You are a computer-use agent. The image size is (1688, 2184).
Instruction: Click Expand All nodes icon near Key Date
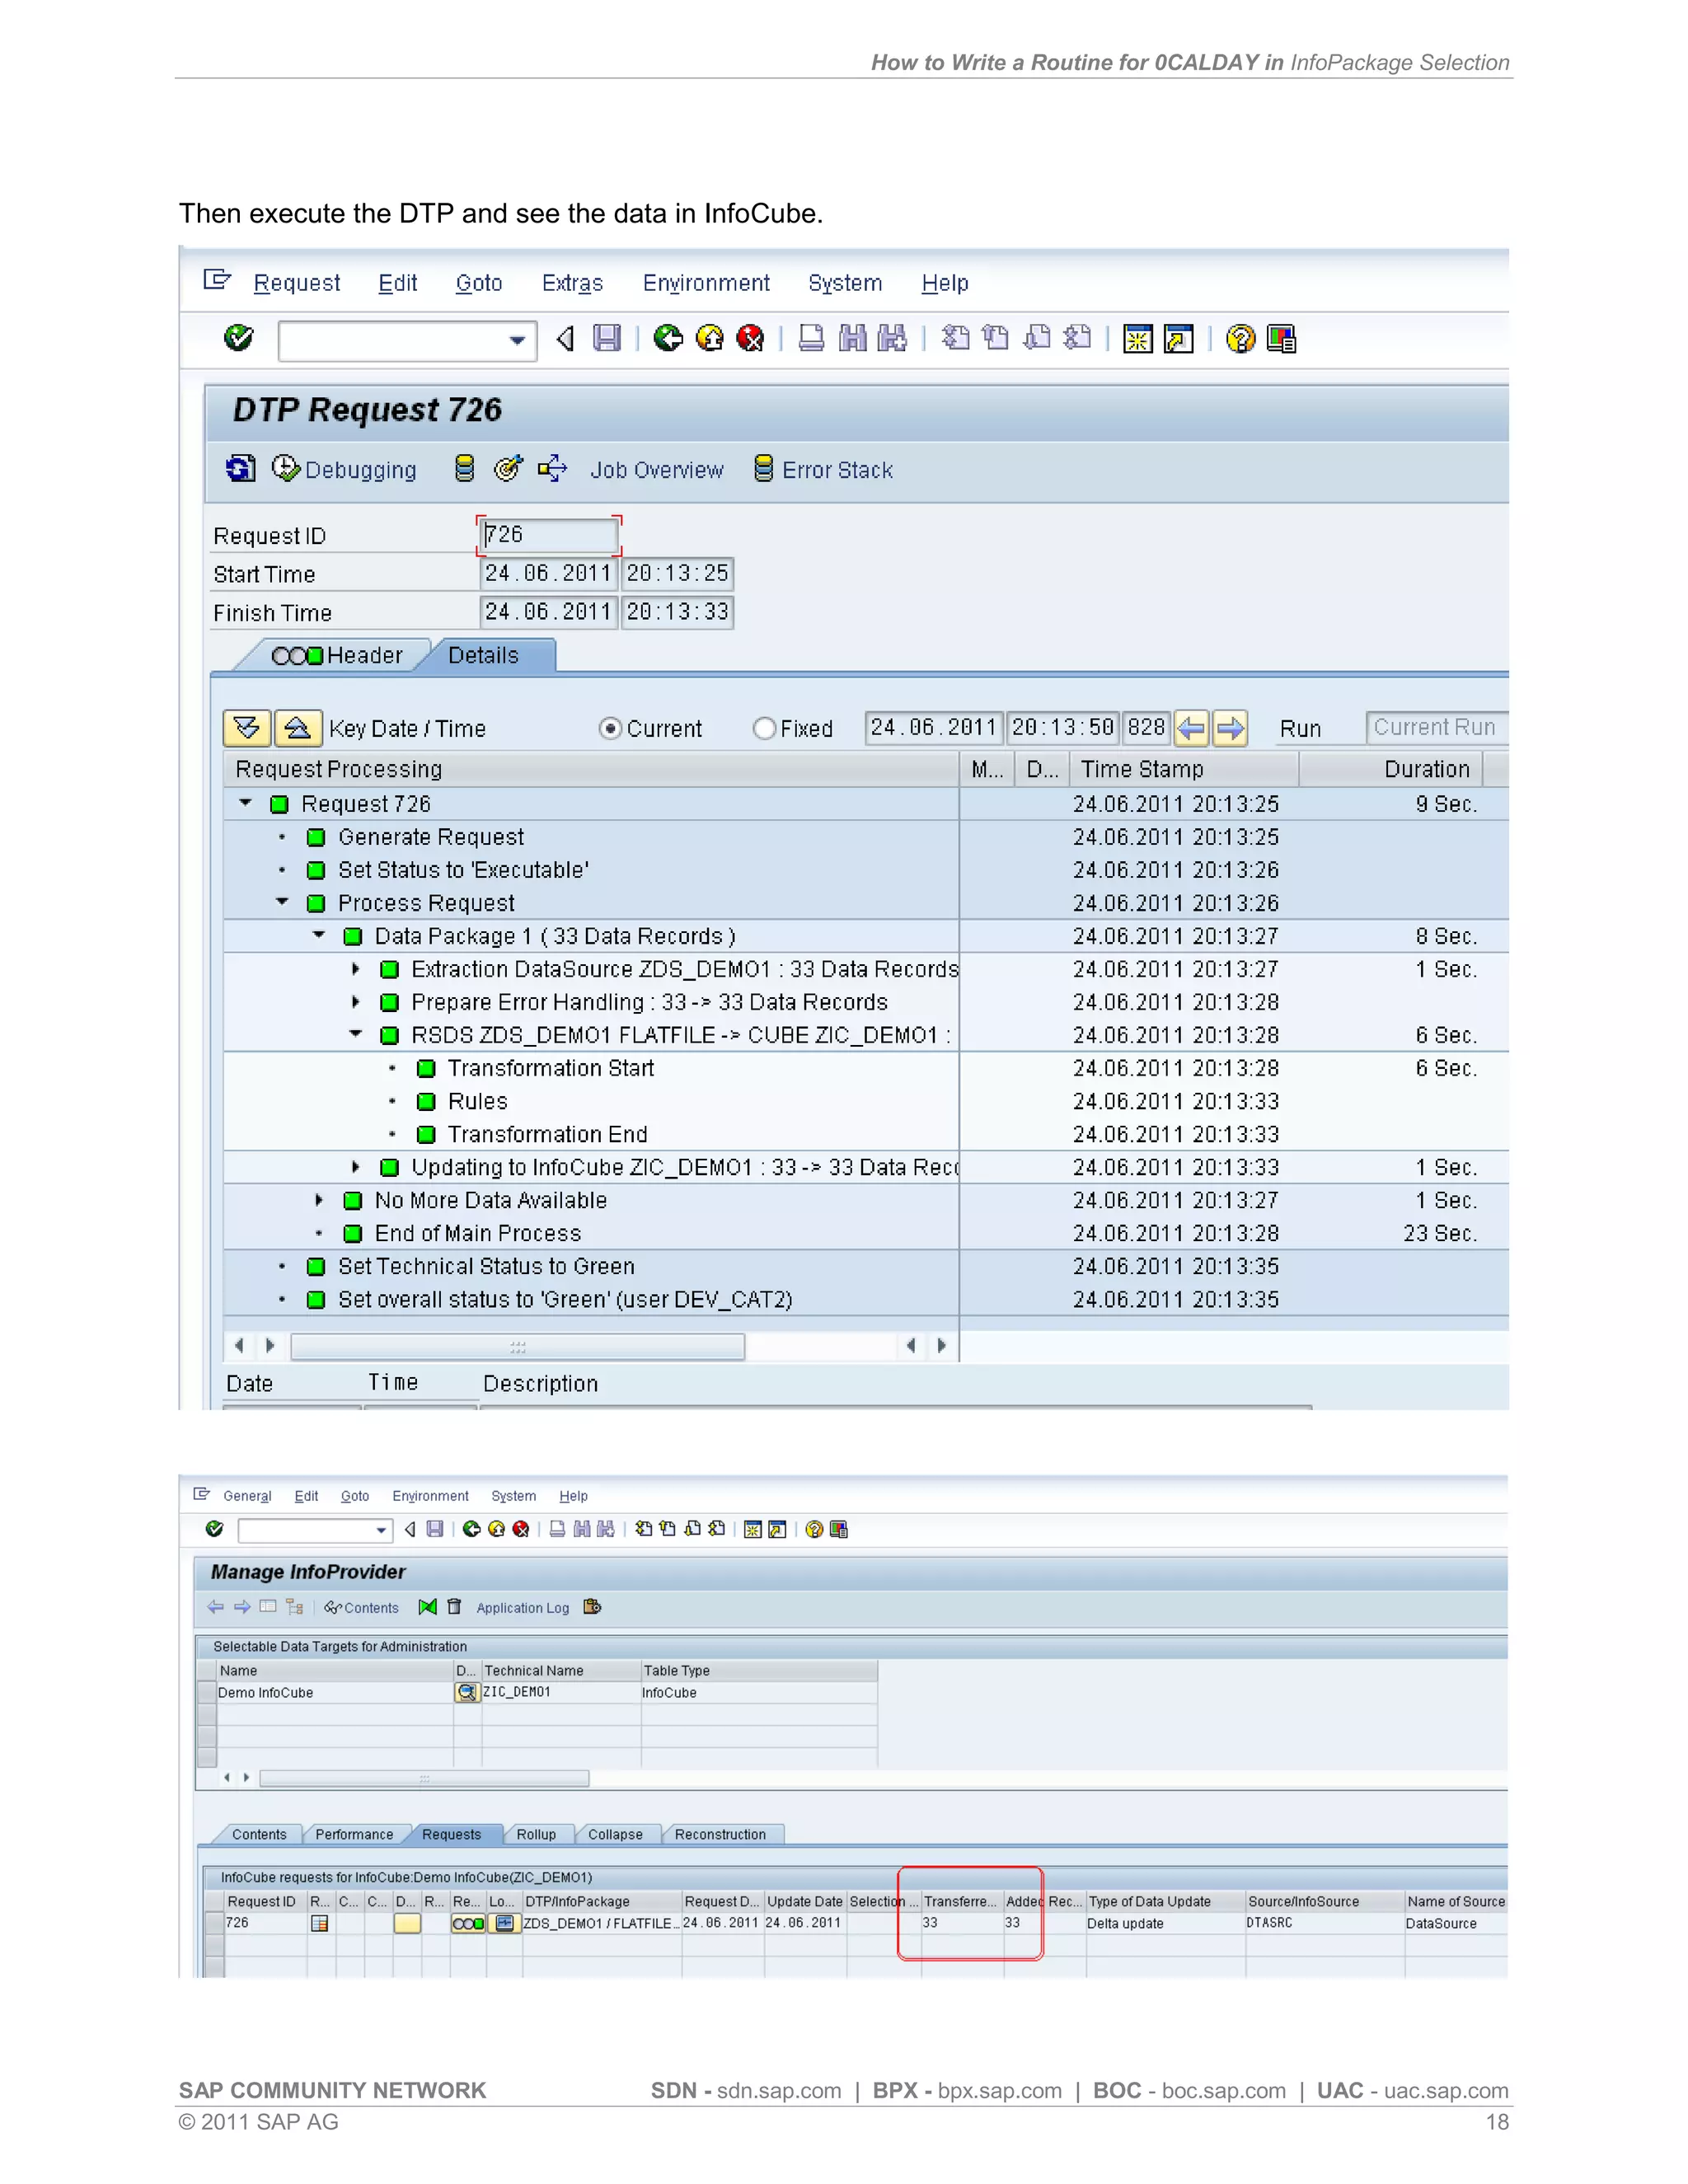coord(247,728)
